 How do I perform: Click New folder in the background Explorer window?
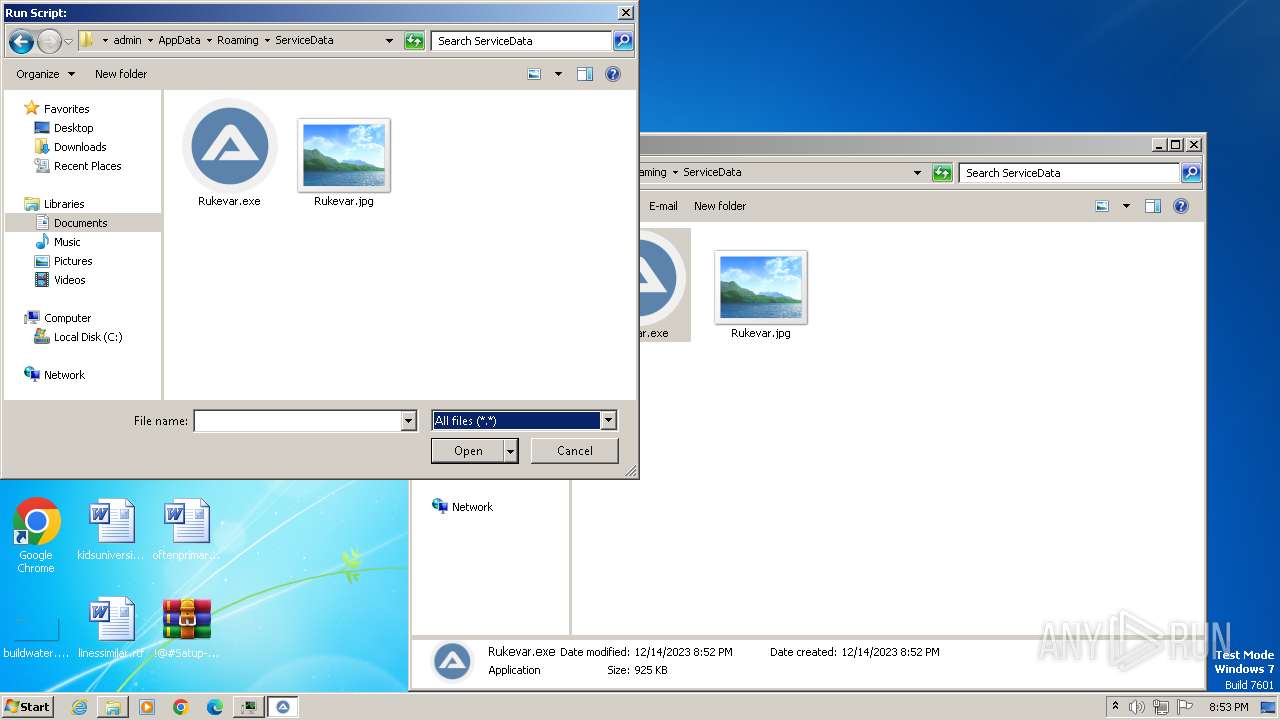[720, 206]
